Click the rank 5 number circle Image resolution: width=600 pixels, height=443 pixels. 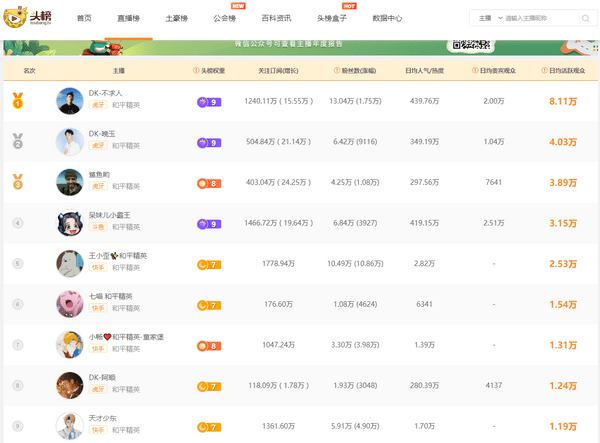[x=18, y=264]
